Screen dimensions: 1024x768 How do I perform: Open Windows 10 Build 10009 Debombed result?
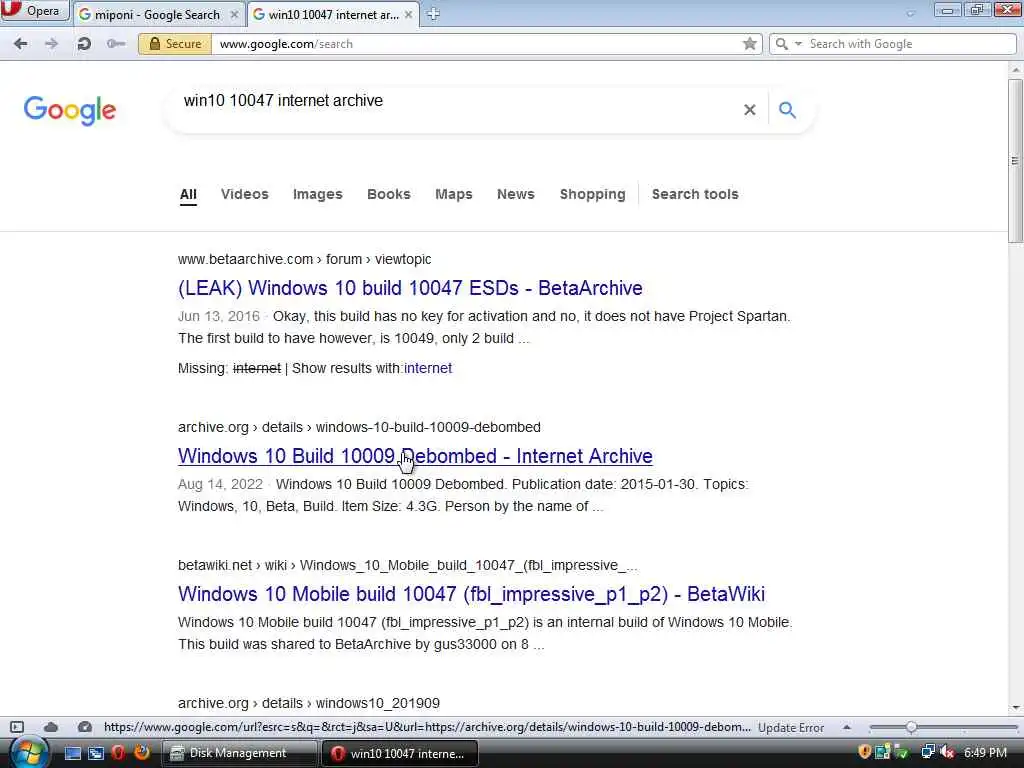coord(415,456)
